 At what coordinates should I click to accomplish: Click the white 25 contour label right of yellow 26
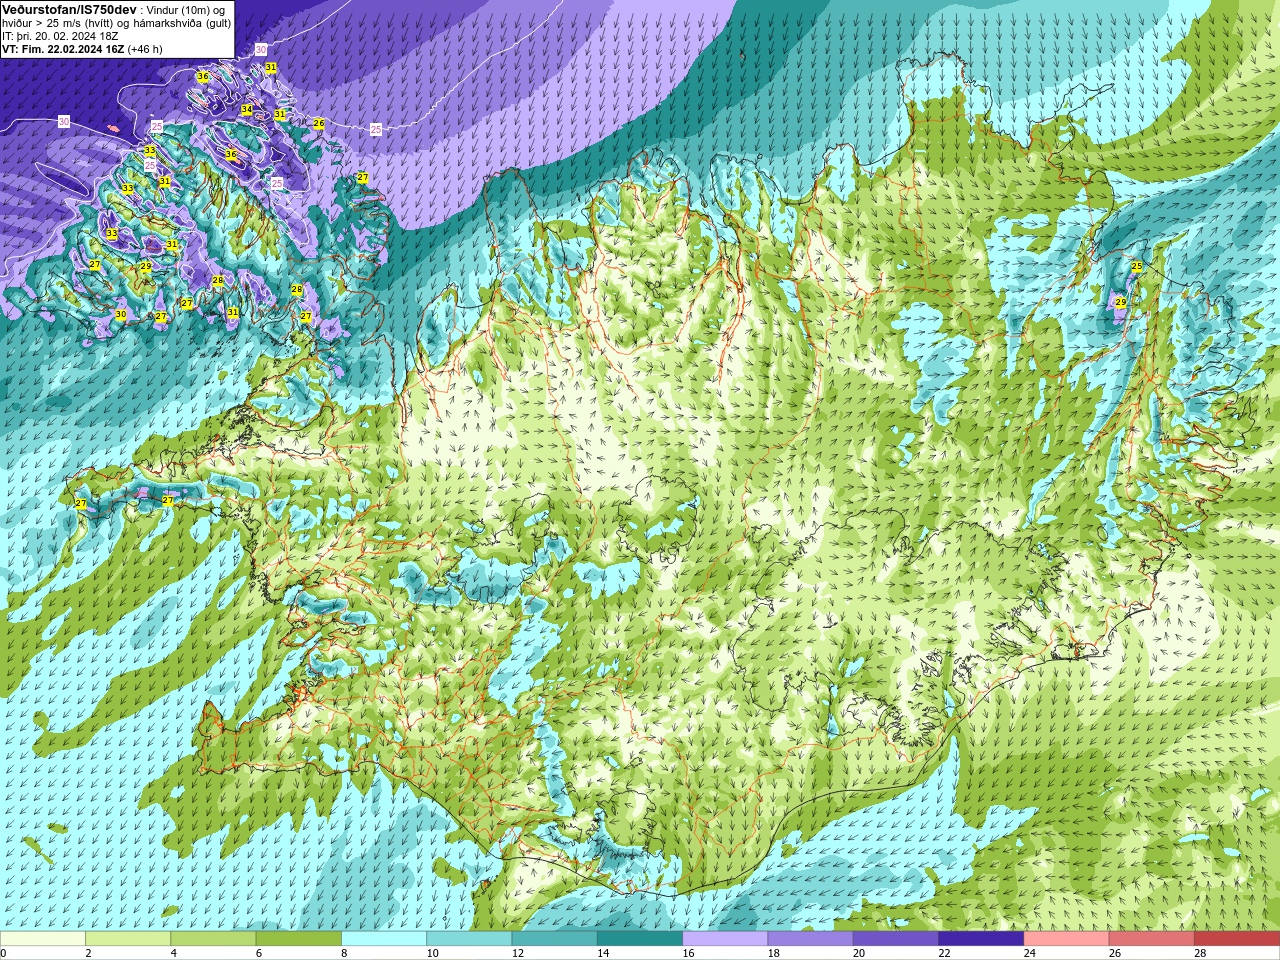click(376, 130)
